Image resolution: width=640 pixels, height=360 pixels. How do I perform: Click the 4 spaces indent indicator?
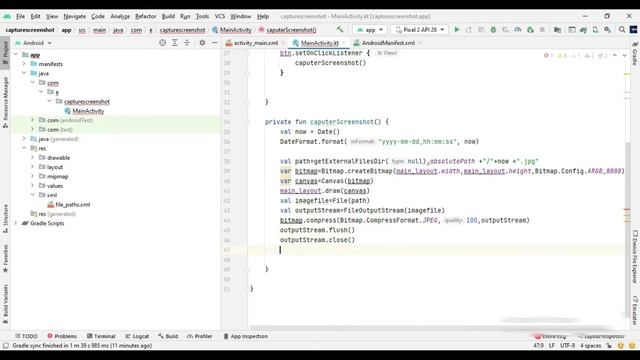(x=591, y=346)
